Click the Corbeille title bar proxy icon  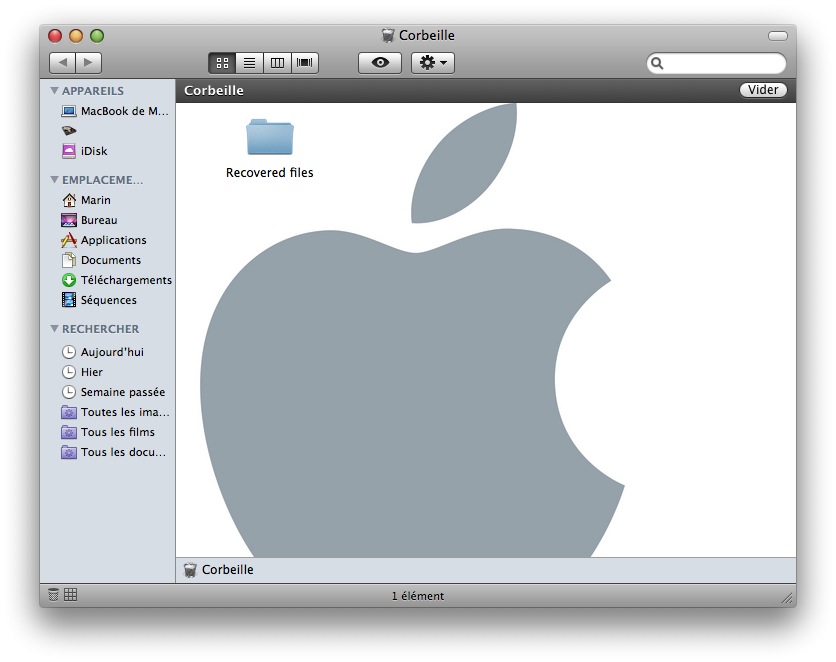coord(388,36)
